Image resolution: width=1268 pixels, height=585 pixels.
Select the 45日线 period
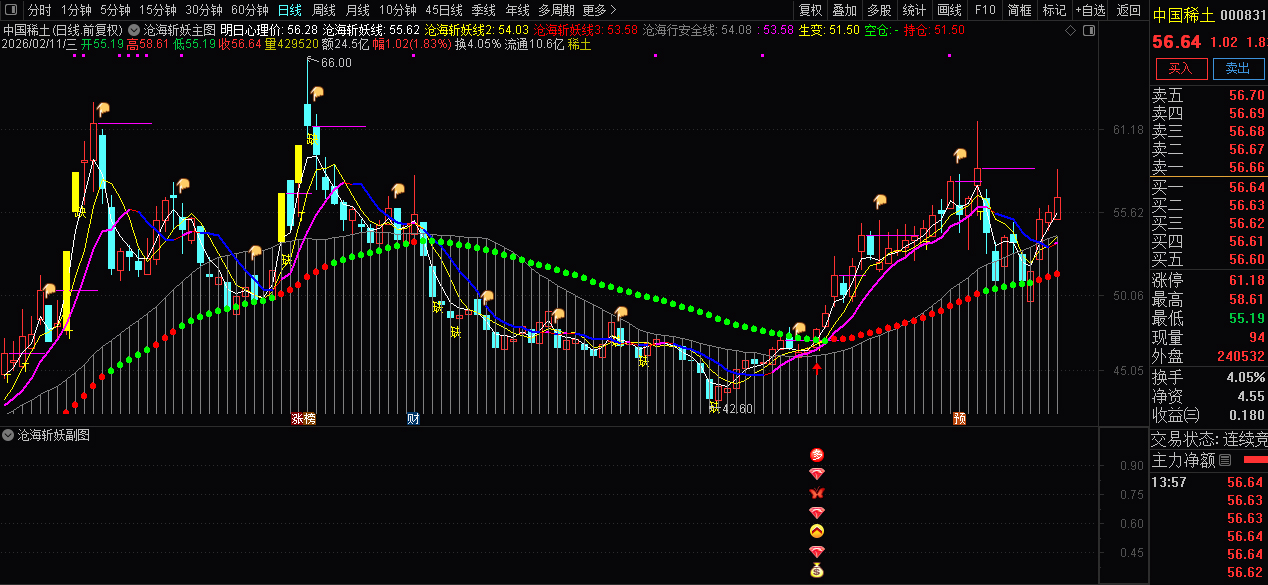(x=443, y=10)
